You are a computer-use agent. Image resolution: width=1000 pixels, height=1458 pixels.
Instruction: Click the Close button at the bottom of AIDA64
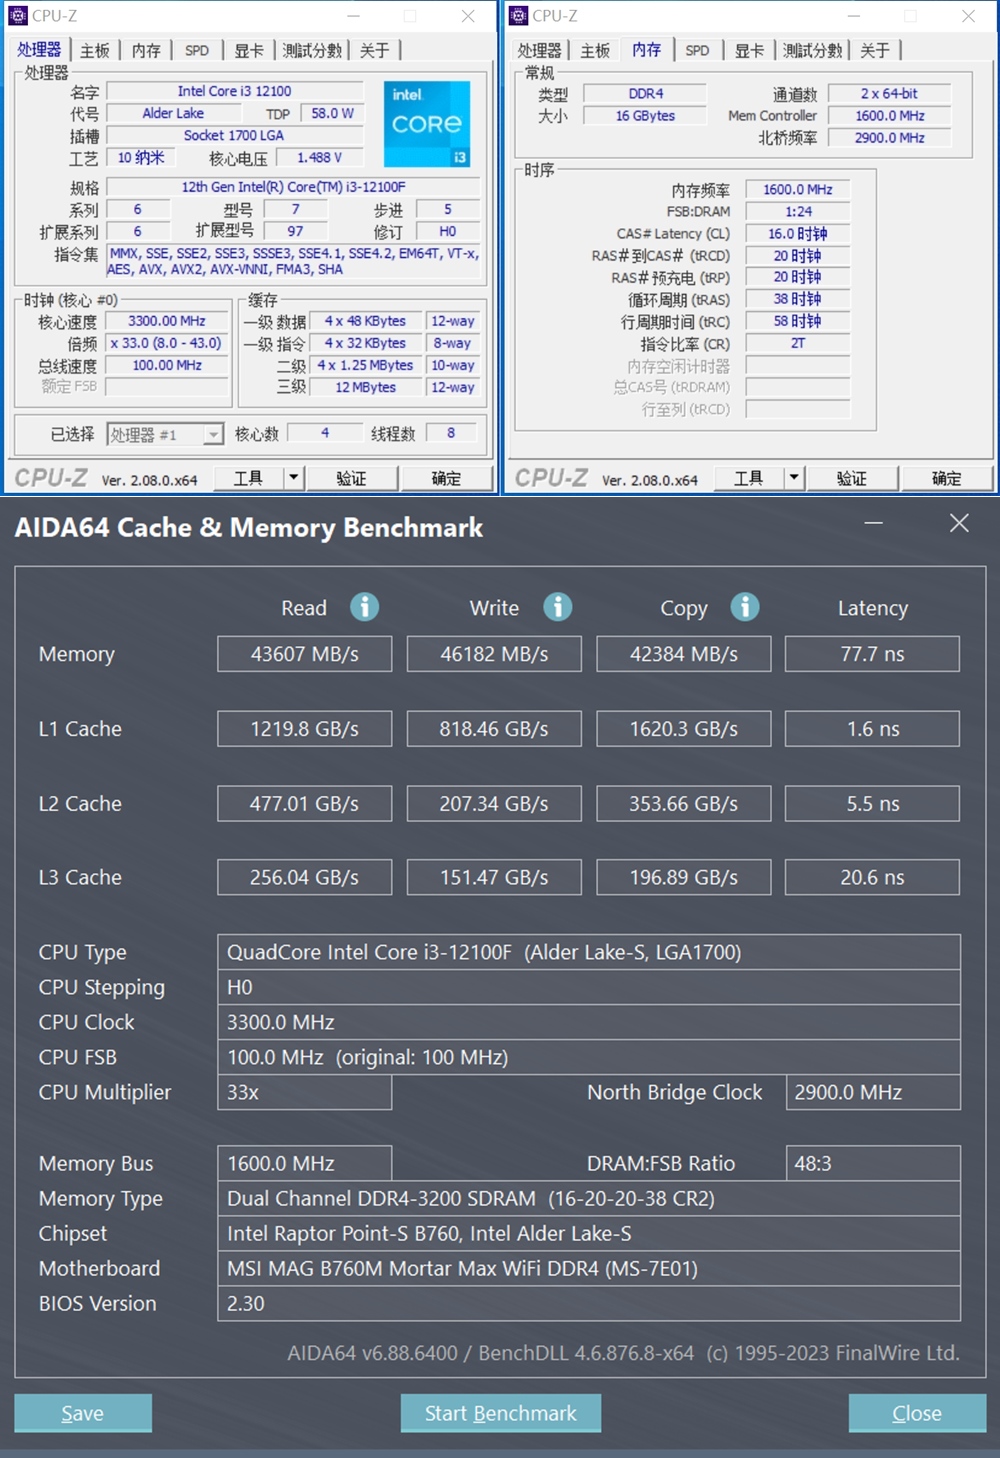(917, 1413)
